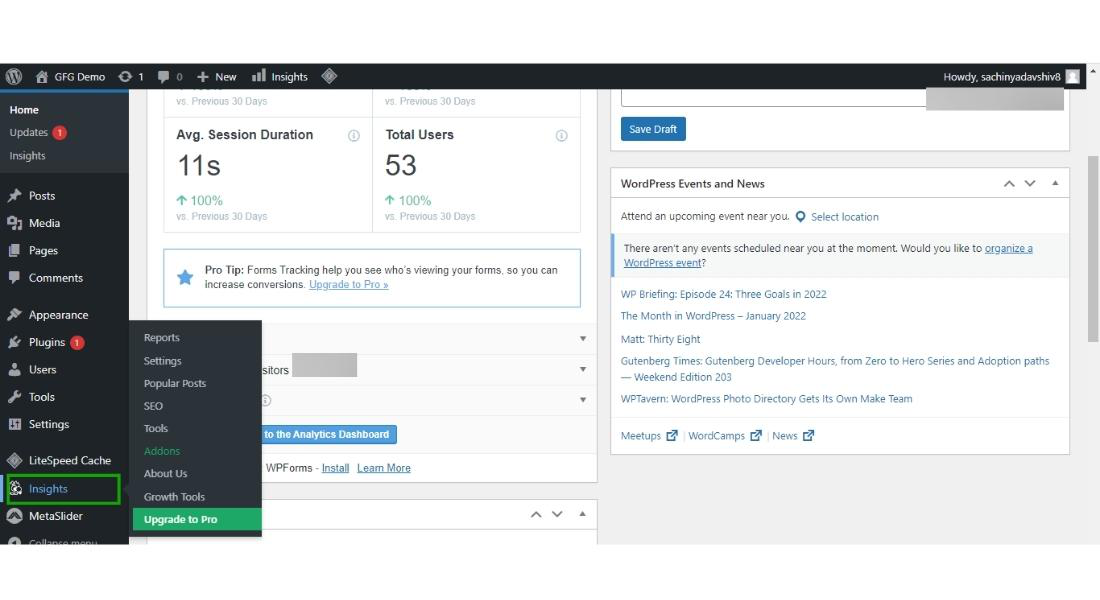Expand the visitors report row arrow
Image resolution: width=1100 pixels, height=600 pixels.
(x=582, y=370)
